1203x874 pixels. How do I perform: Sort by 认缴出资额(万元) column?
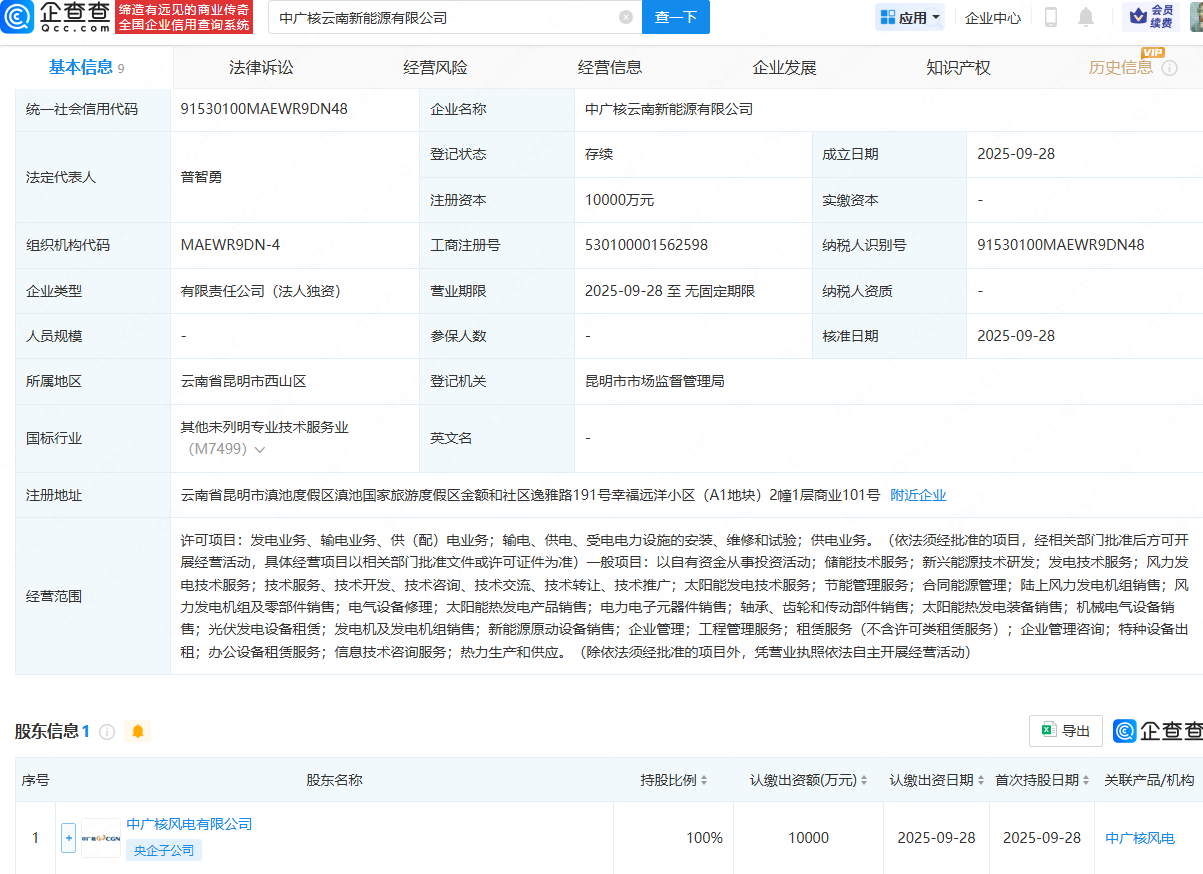click(x=863, y=780)
